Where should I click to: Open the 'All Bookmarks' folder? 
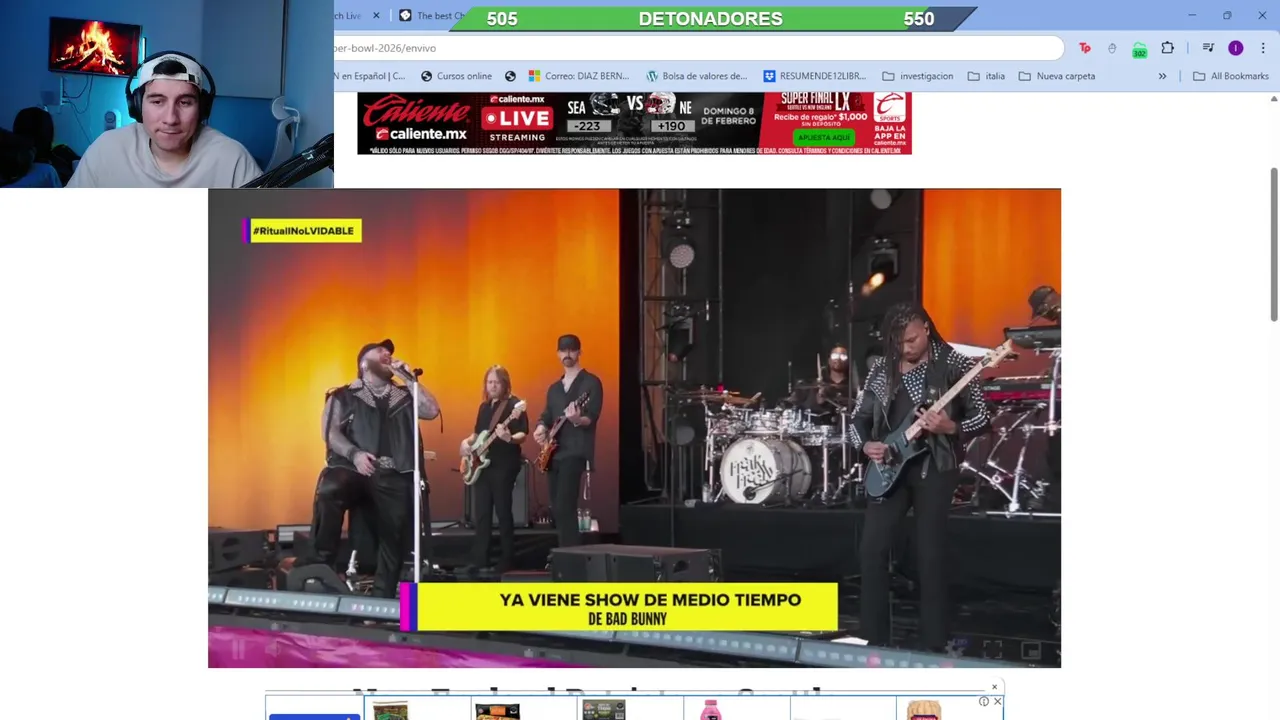tap(1230, 76)
